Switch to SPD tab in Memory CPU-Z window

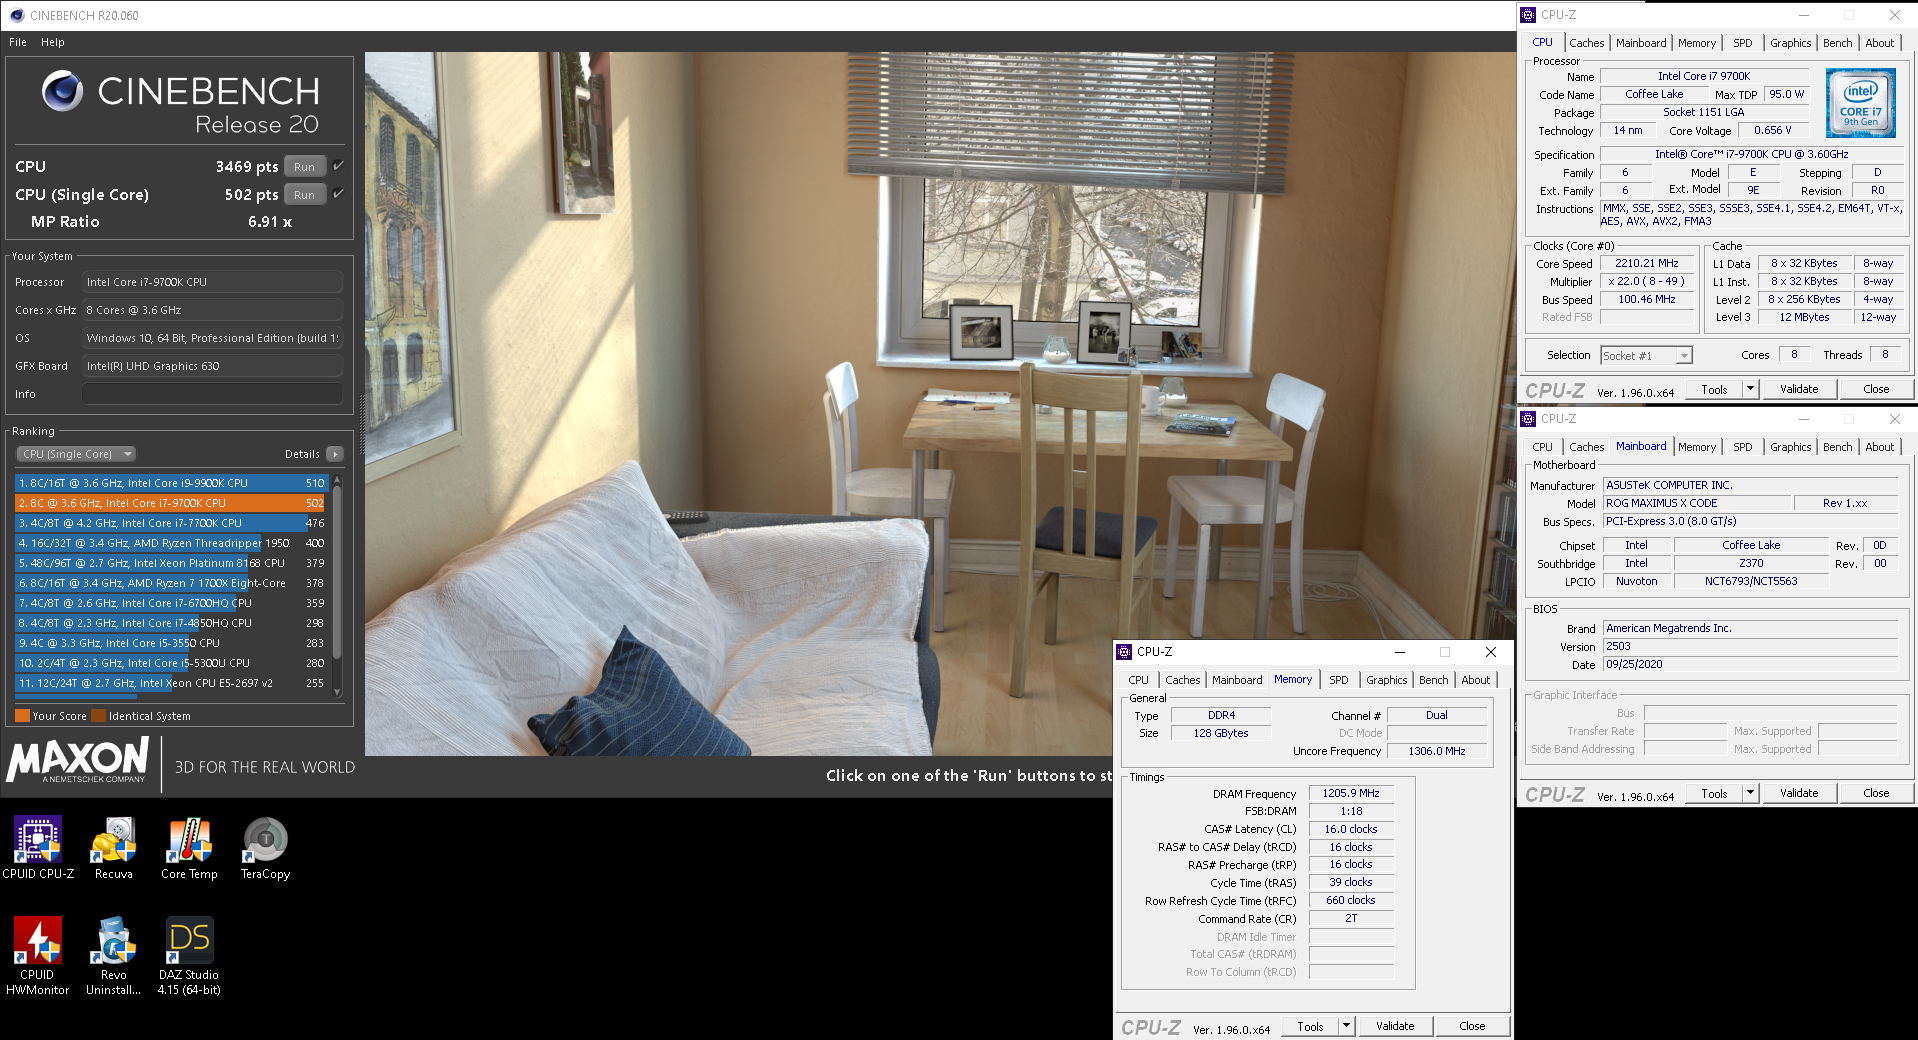pos(1338,680)
